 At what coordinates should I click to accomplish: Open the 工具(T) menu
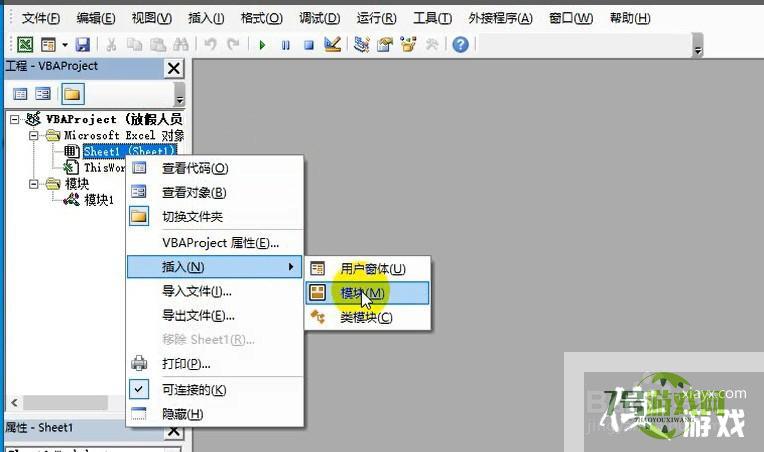432,19
